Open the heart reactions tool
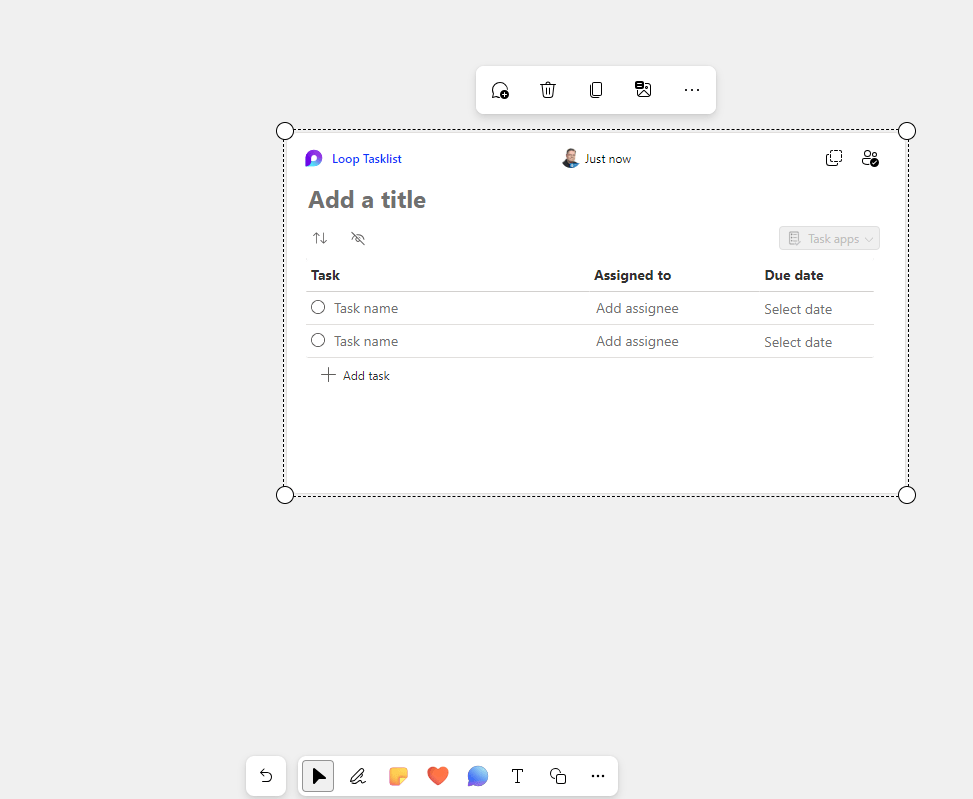The width and height of the screenshot is (973, 799). click(x=437, y=776)
